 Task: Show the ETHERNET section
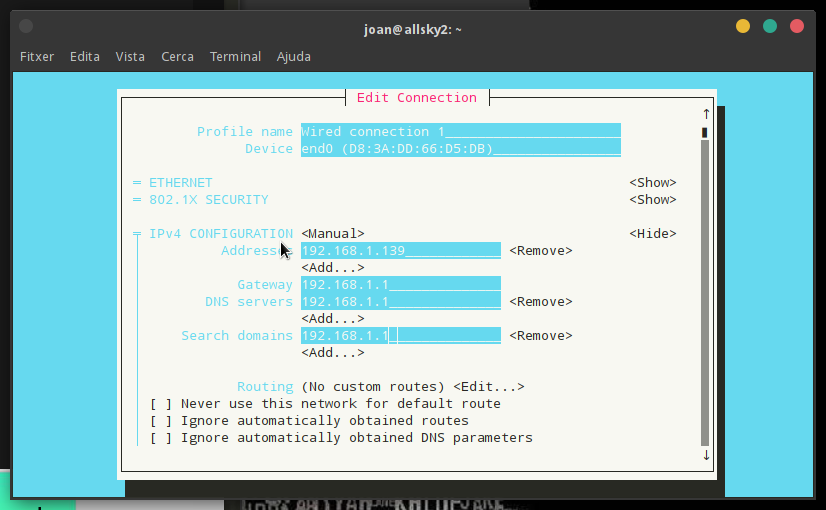(x=653, y=183)
